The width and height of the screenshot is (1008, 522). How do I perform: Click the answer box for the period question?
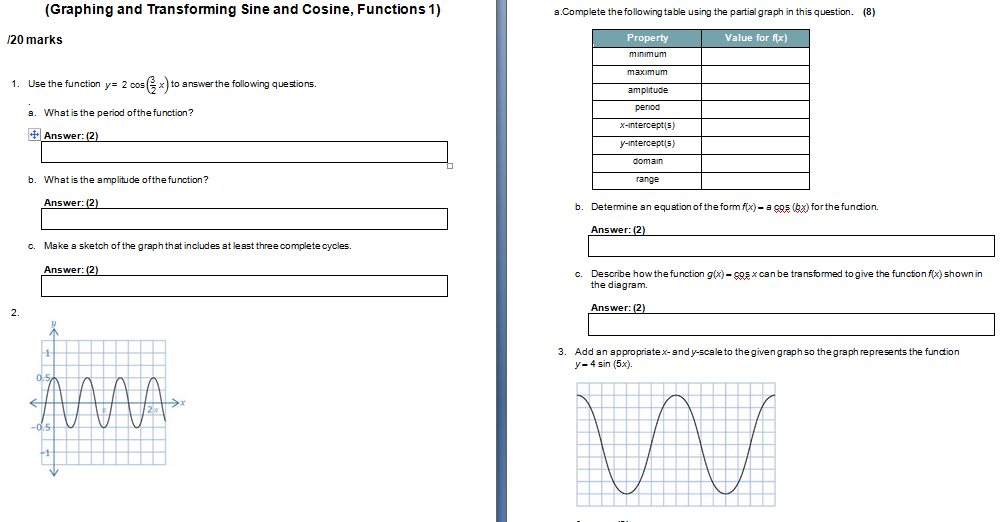tap(244, 152)
